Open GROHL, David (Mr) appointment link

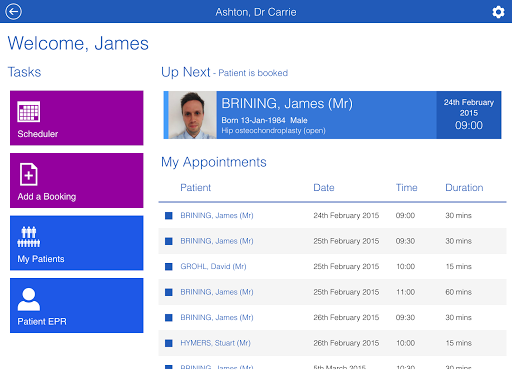point(213,267)
